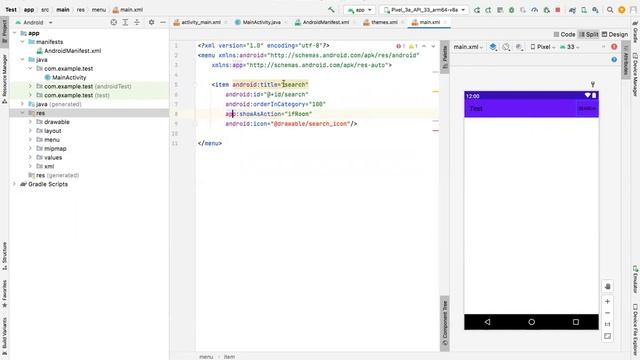Click the orange account avatar icon
This screenshot has width=640, height=360.
click(622, 10)
